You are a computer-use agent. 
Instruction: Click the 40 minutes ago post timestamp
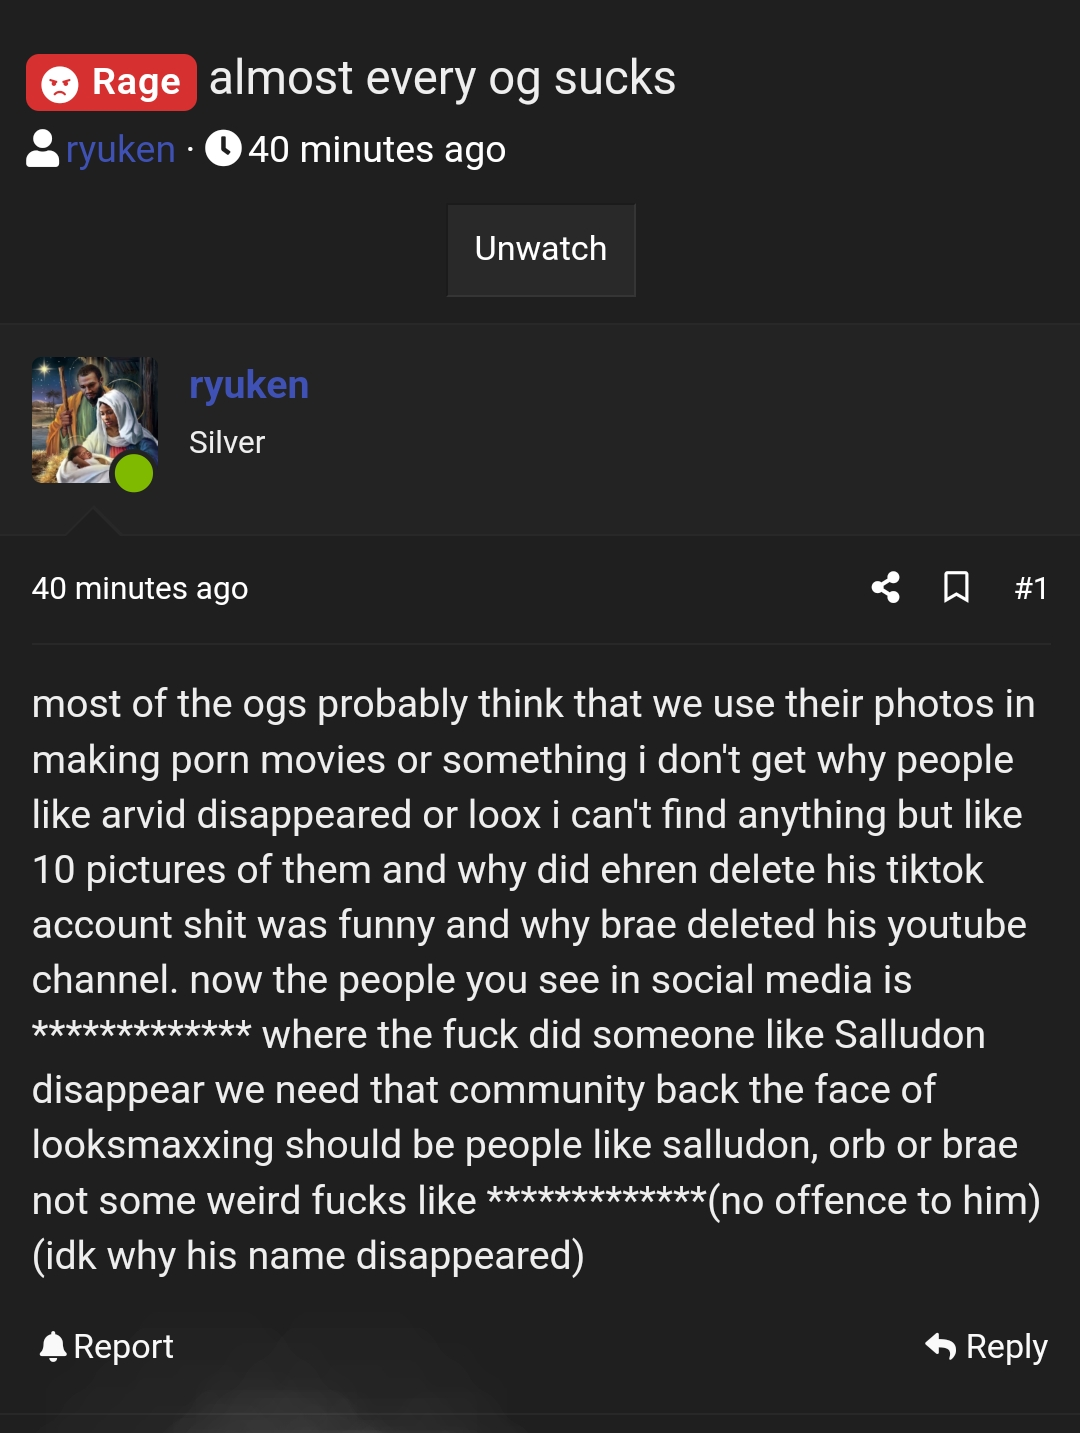(x=140, y=588)
